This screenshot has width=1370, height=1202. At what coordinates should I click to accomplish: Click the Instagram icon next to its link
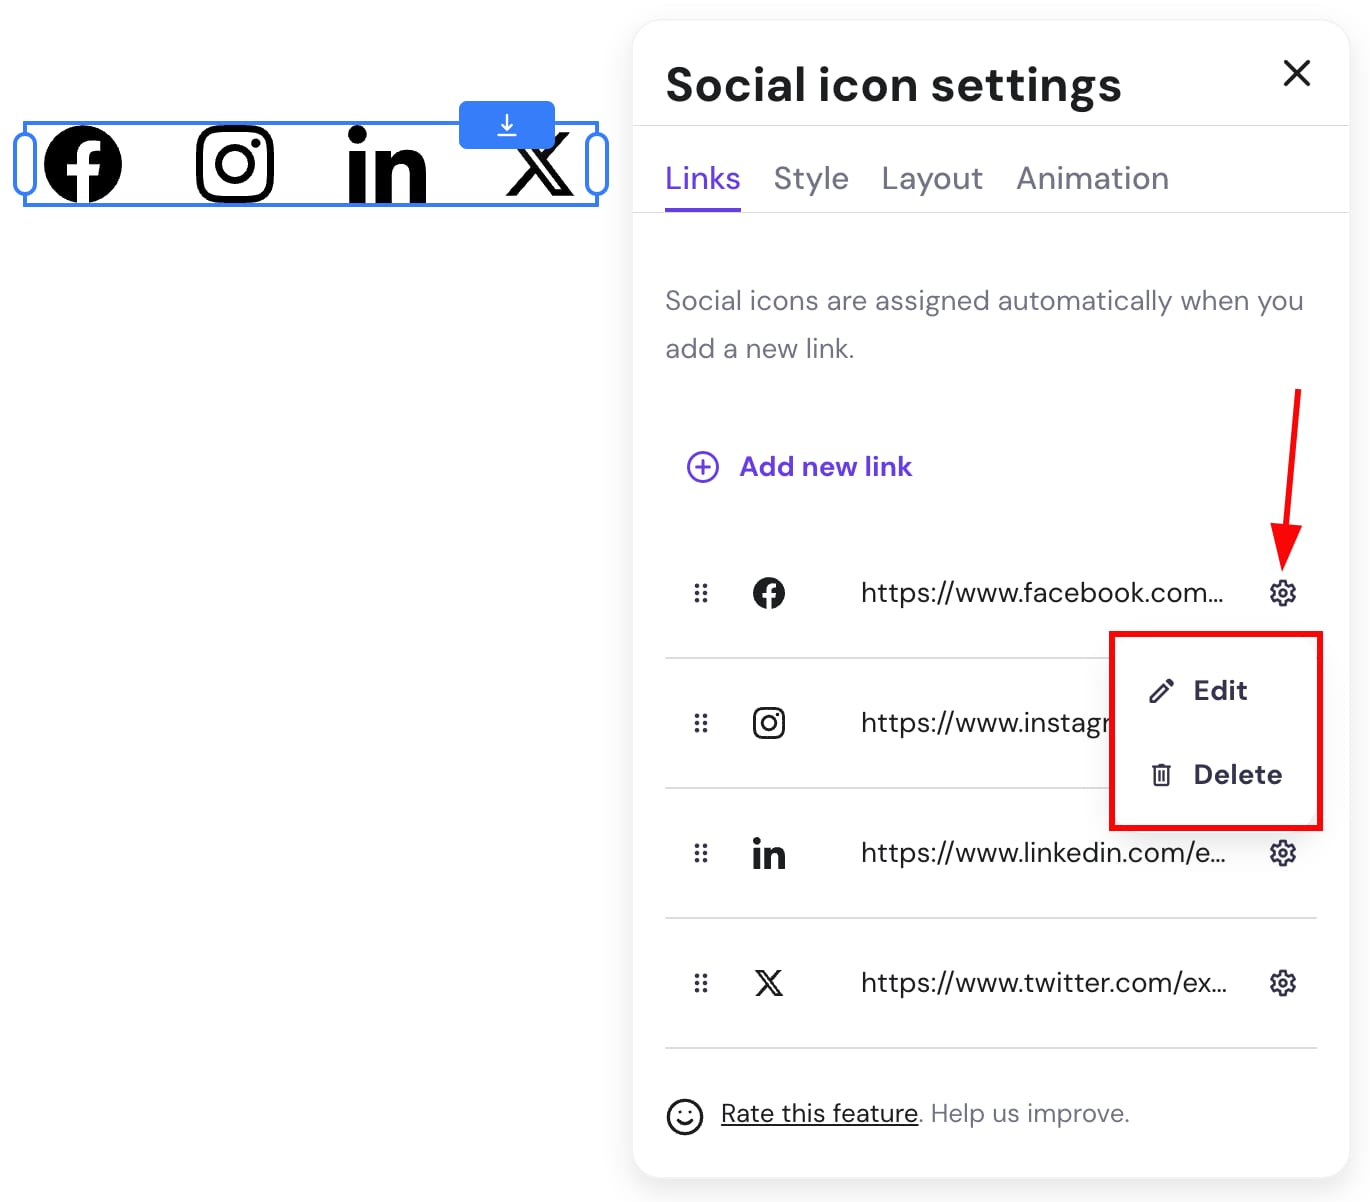tap(769, 722)
